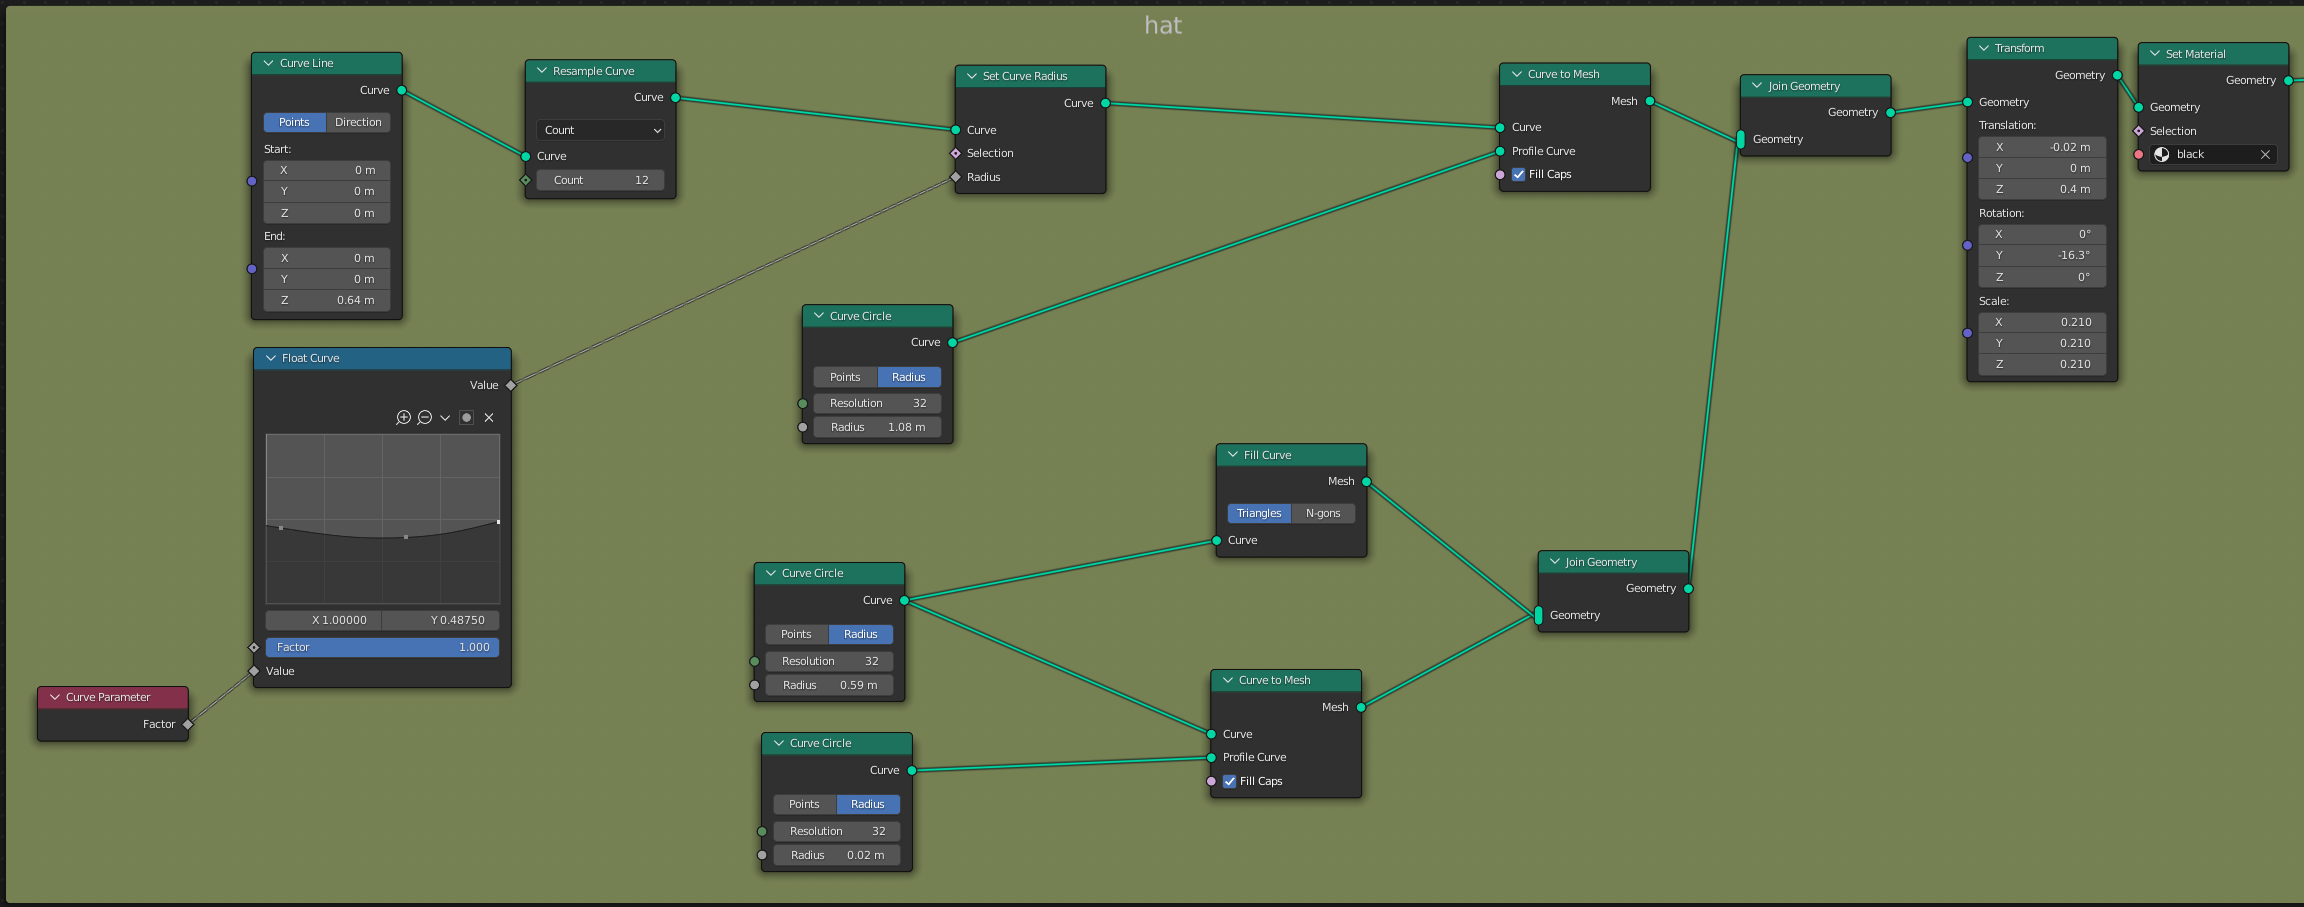2304x907 pixels.
Task: Collapse the Transform node
Action: pyautogui.click(x=1984, y=48)
